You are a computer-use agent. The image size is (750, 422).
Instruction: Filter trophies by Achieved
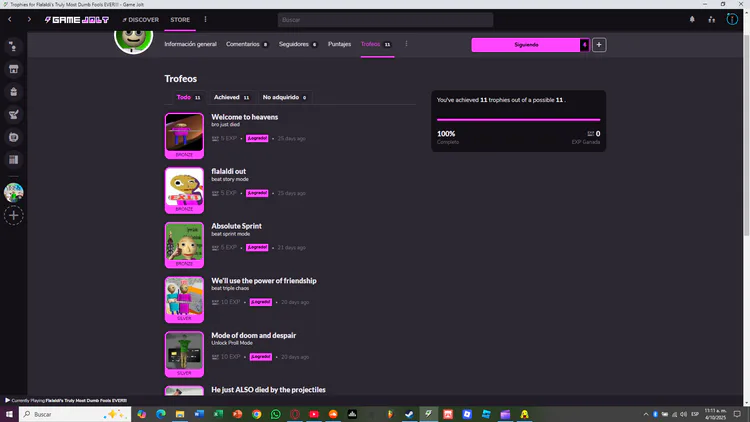tap(232, 97)
